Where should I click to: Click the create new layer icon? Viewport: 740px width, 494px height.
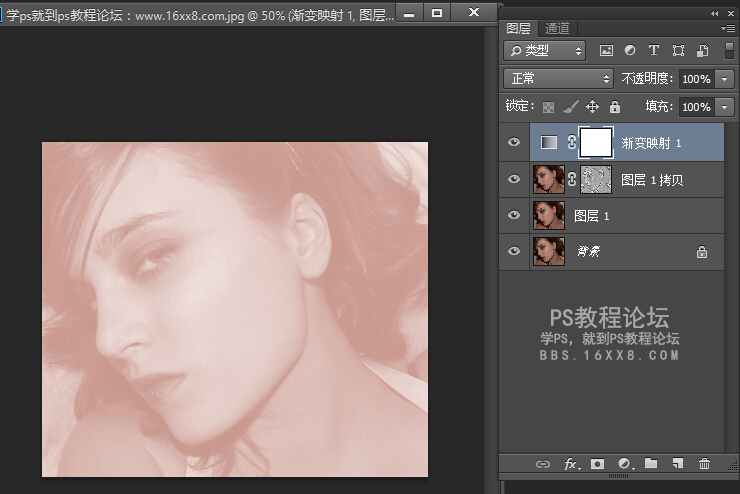(677, 464)
